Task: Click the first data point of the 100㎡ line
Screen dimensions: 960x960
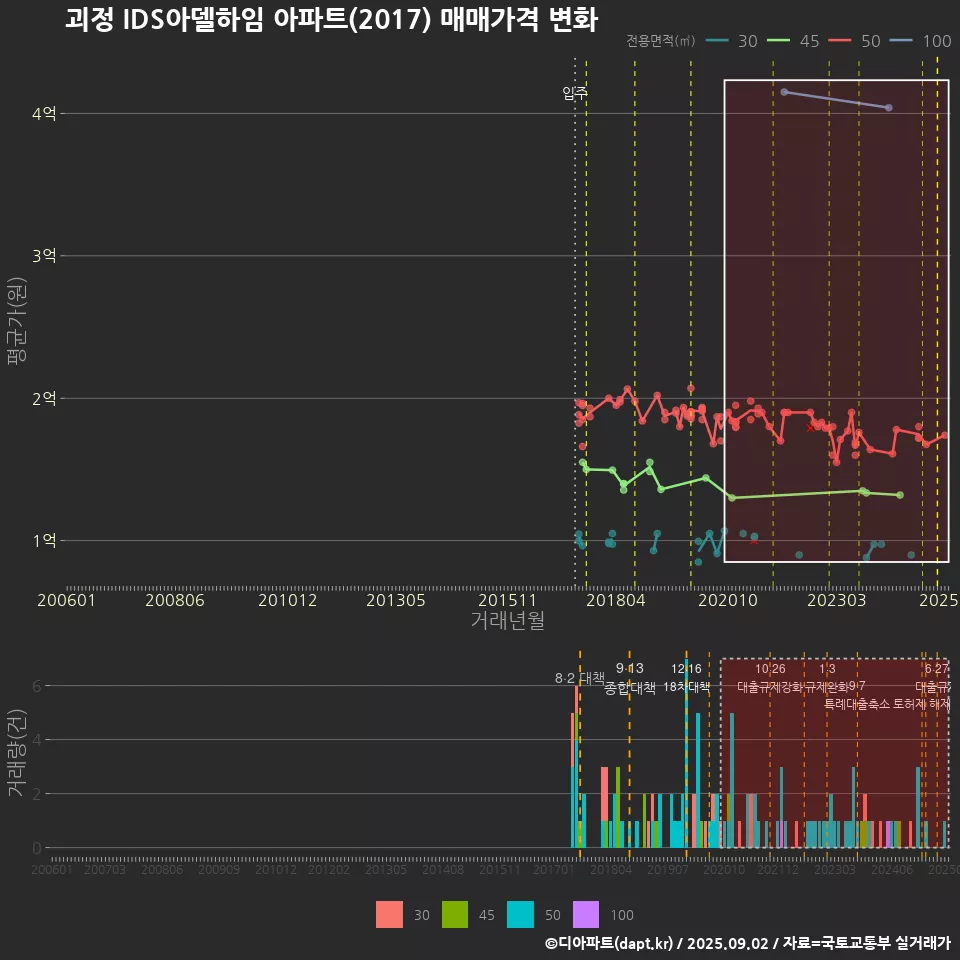Action: pyautogui.click(x=785, y=92)
